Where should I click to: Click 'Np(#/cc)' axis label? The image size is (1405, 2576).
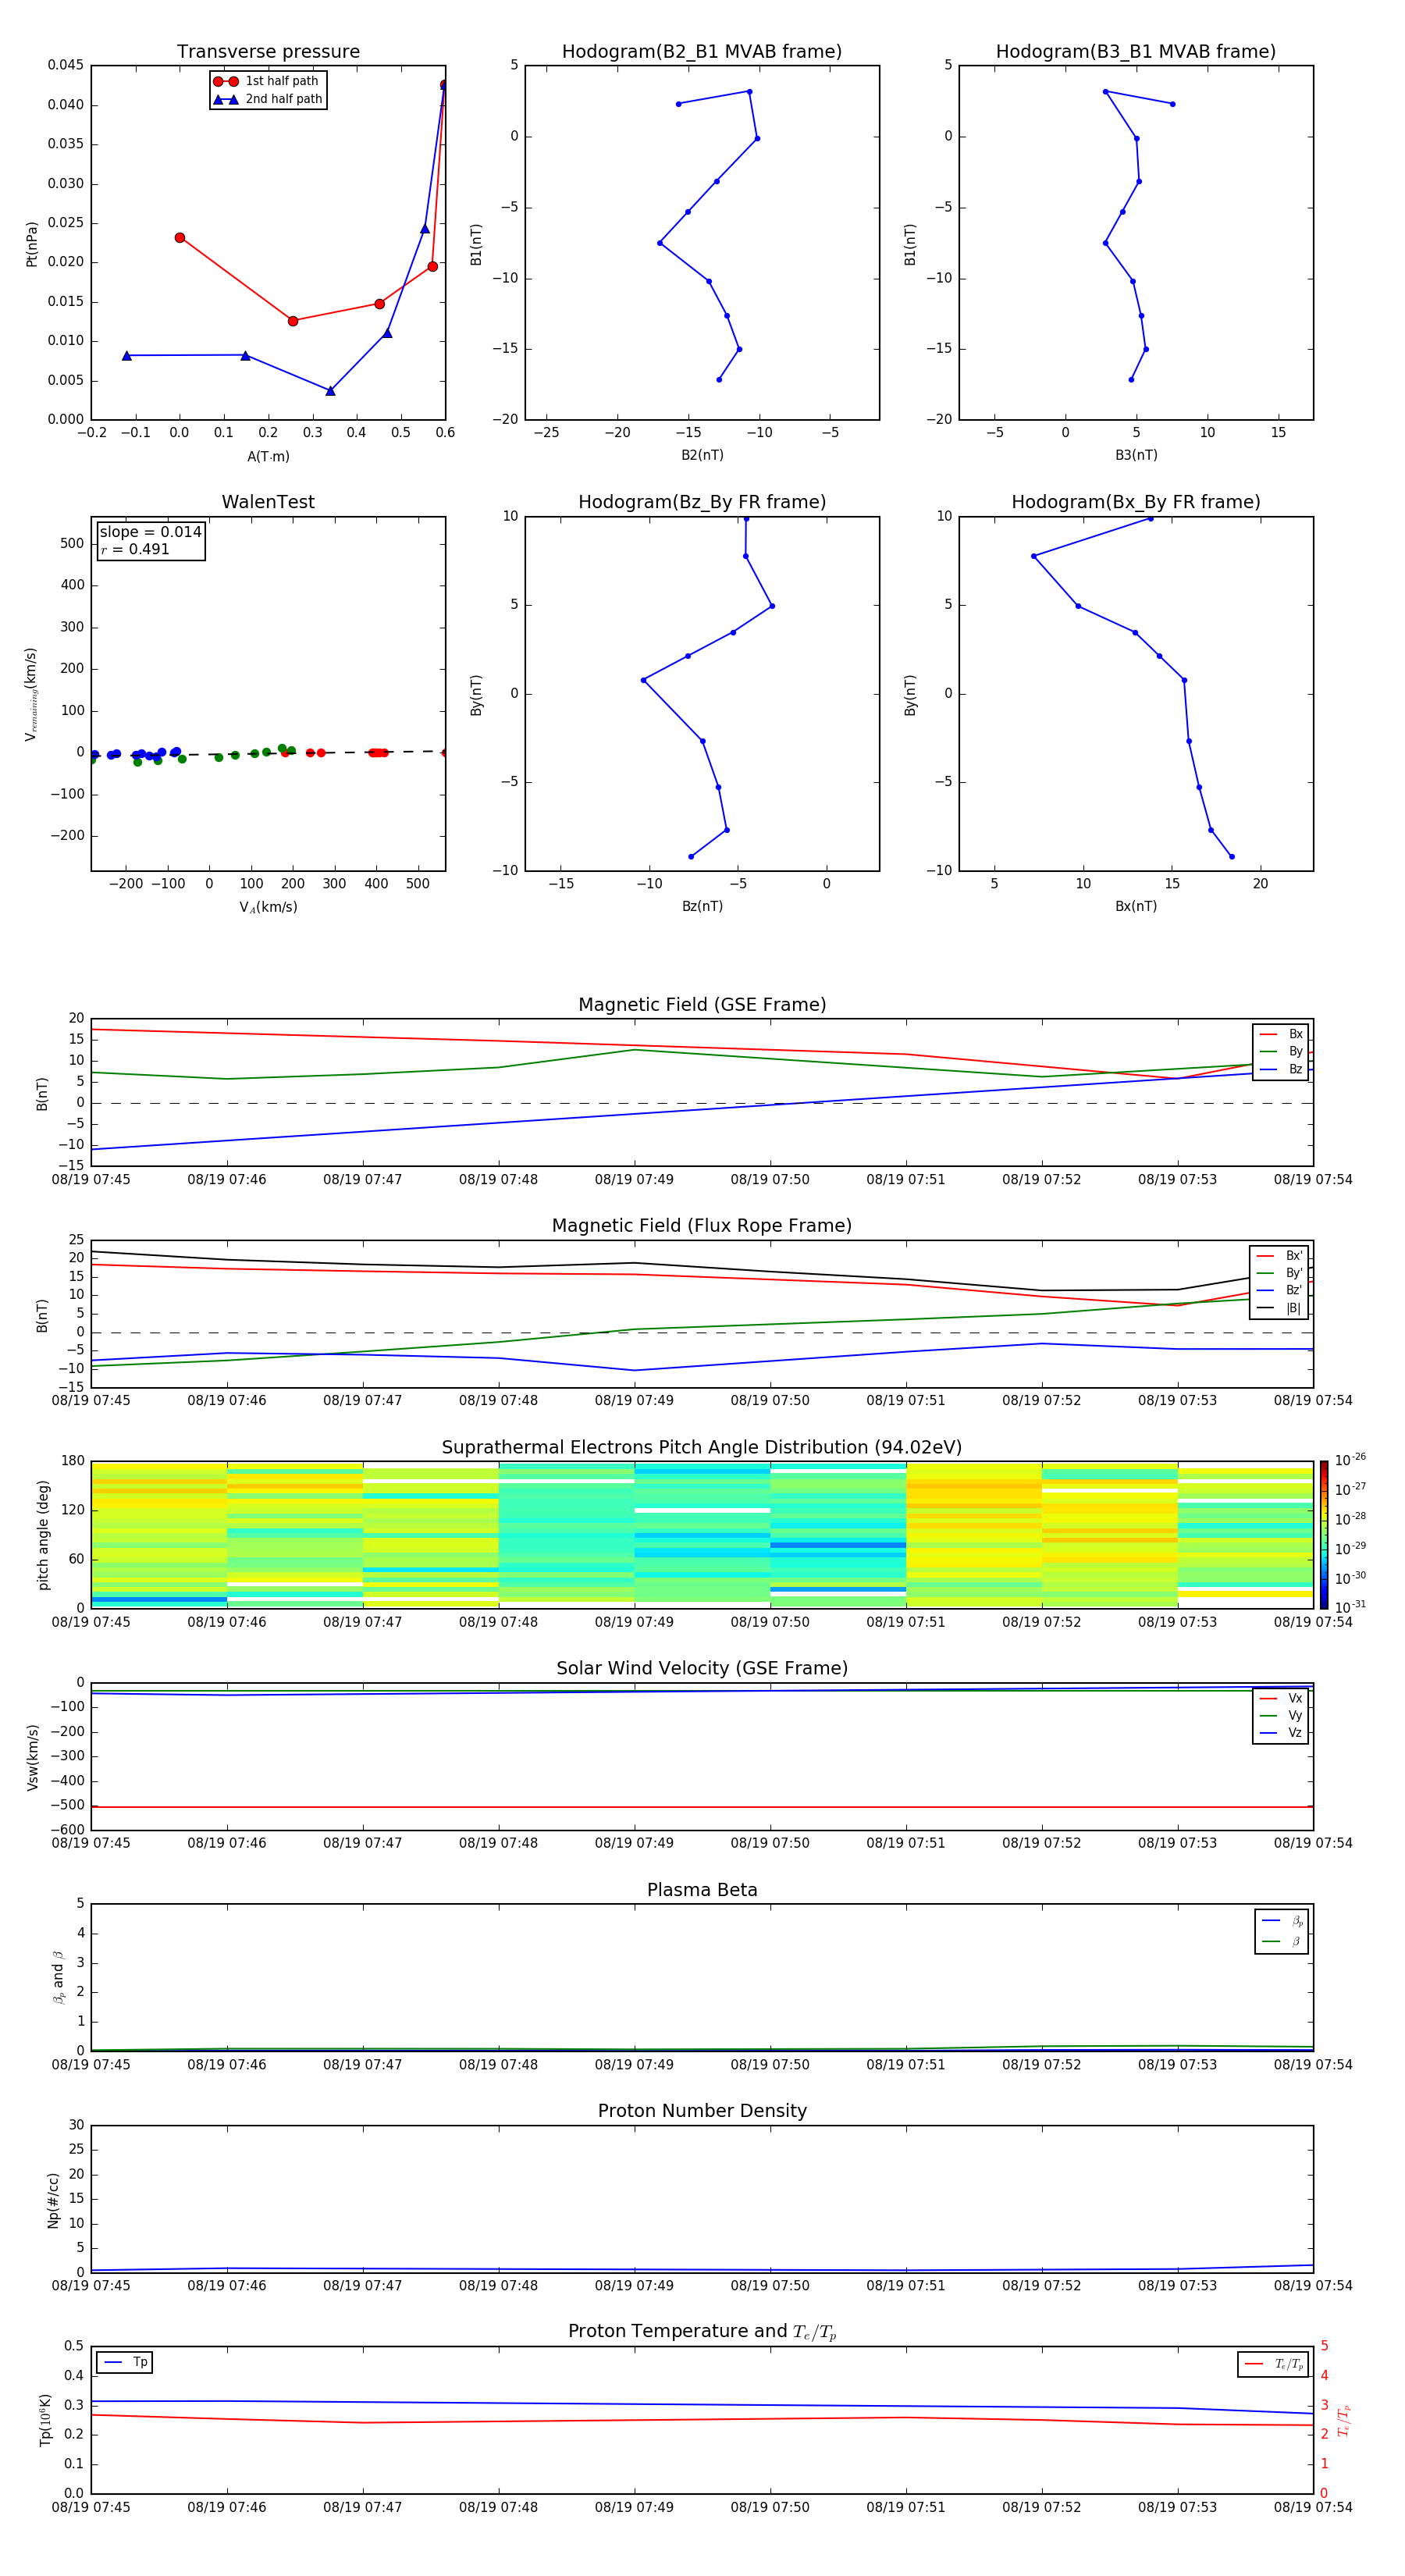53,2199
